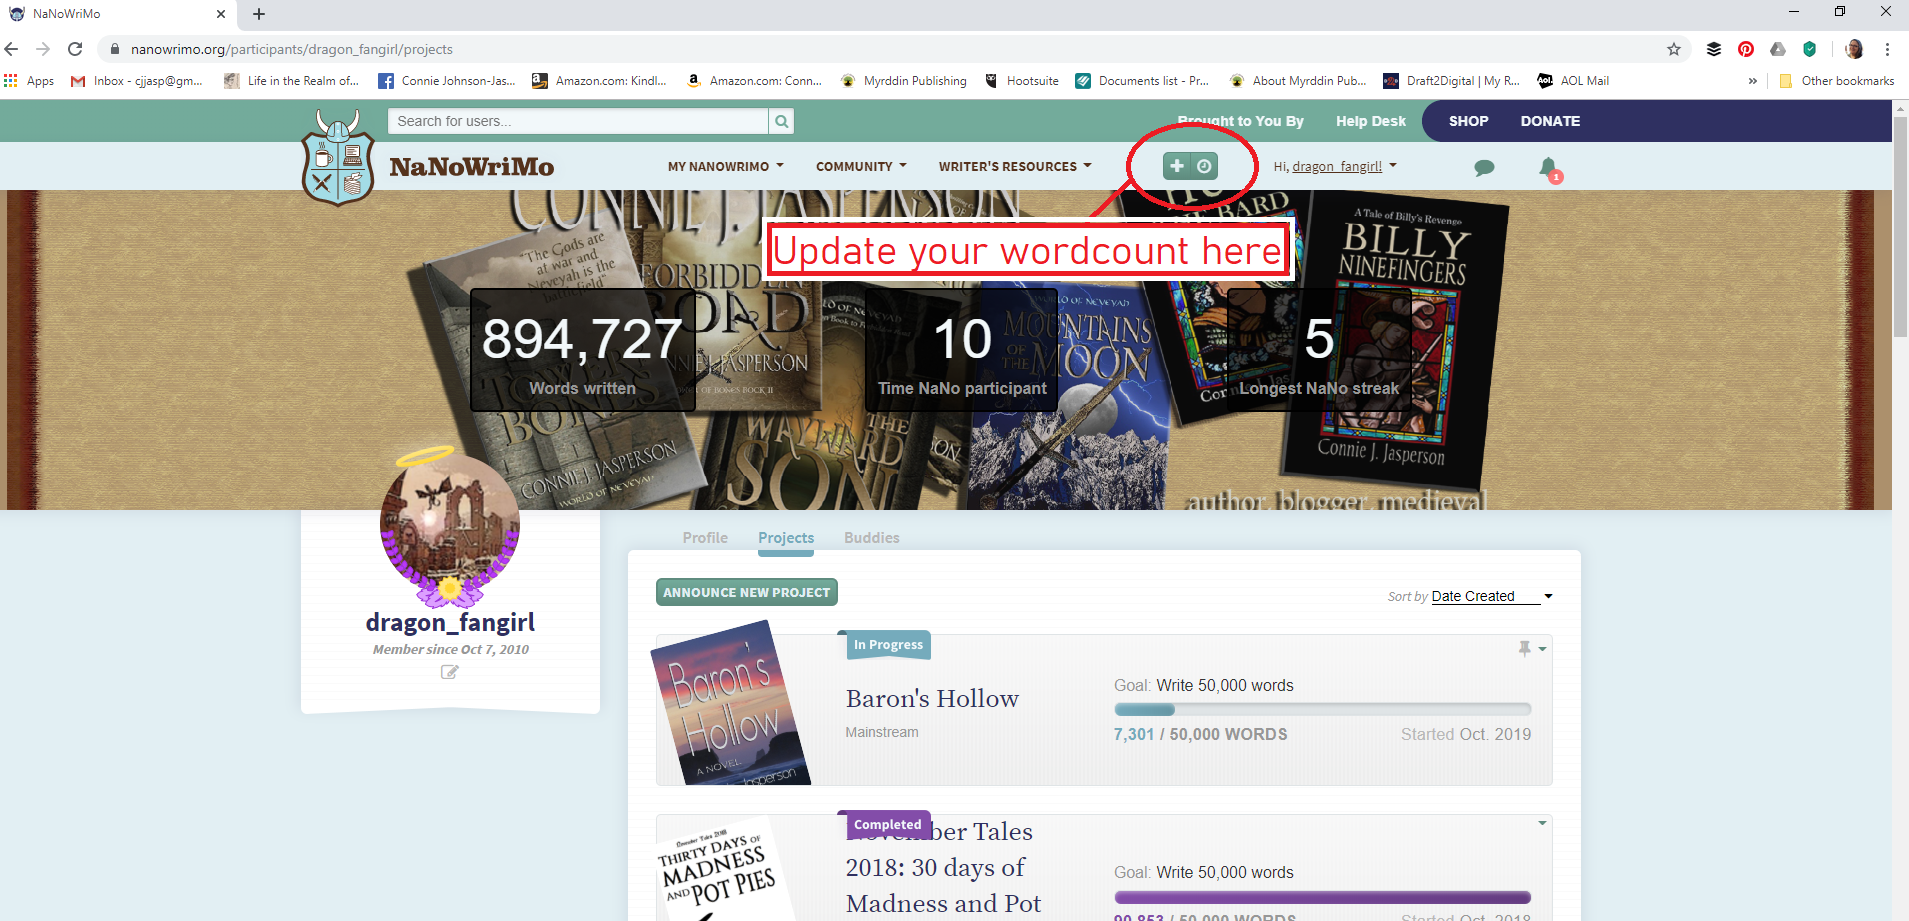1909x921 pixels.
Task: Click the Donate link
Action: pos(1550,121)
